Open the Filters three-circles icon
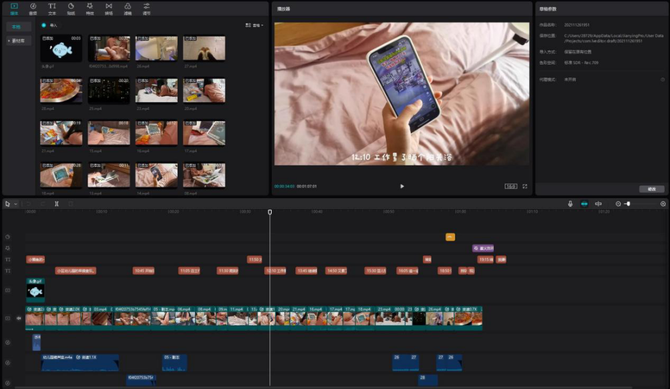The width and height of the screenshot is (670, 389). pyautogui.click(x=127, y=8)
